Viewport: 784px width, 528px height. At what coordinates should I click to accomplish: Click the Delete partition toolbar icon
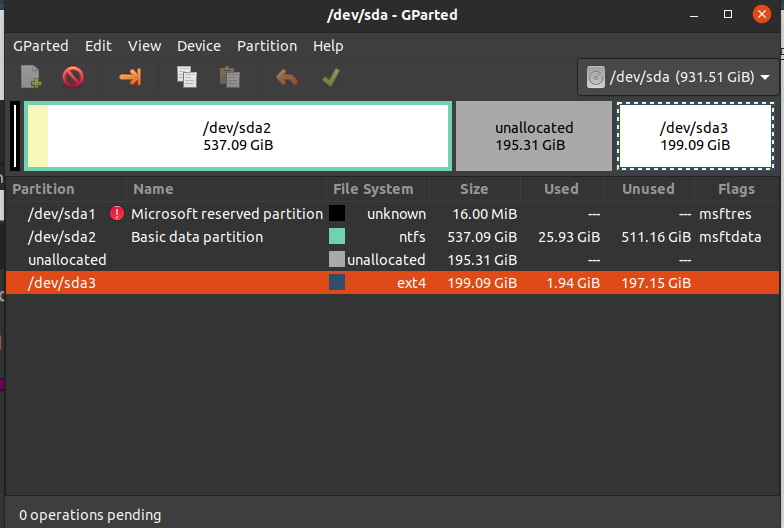(73, 77)
